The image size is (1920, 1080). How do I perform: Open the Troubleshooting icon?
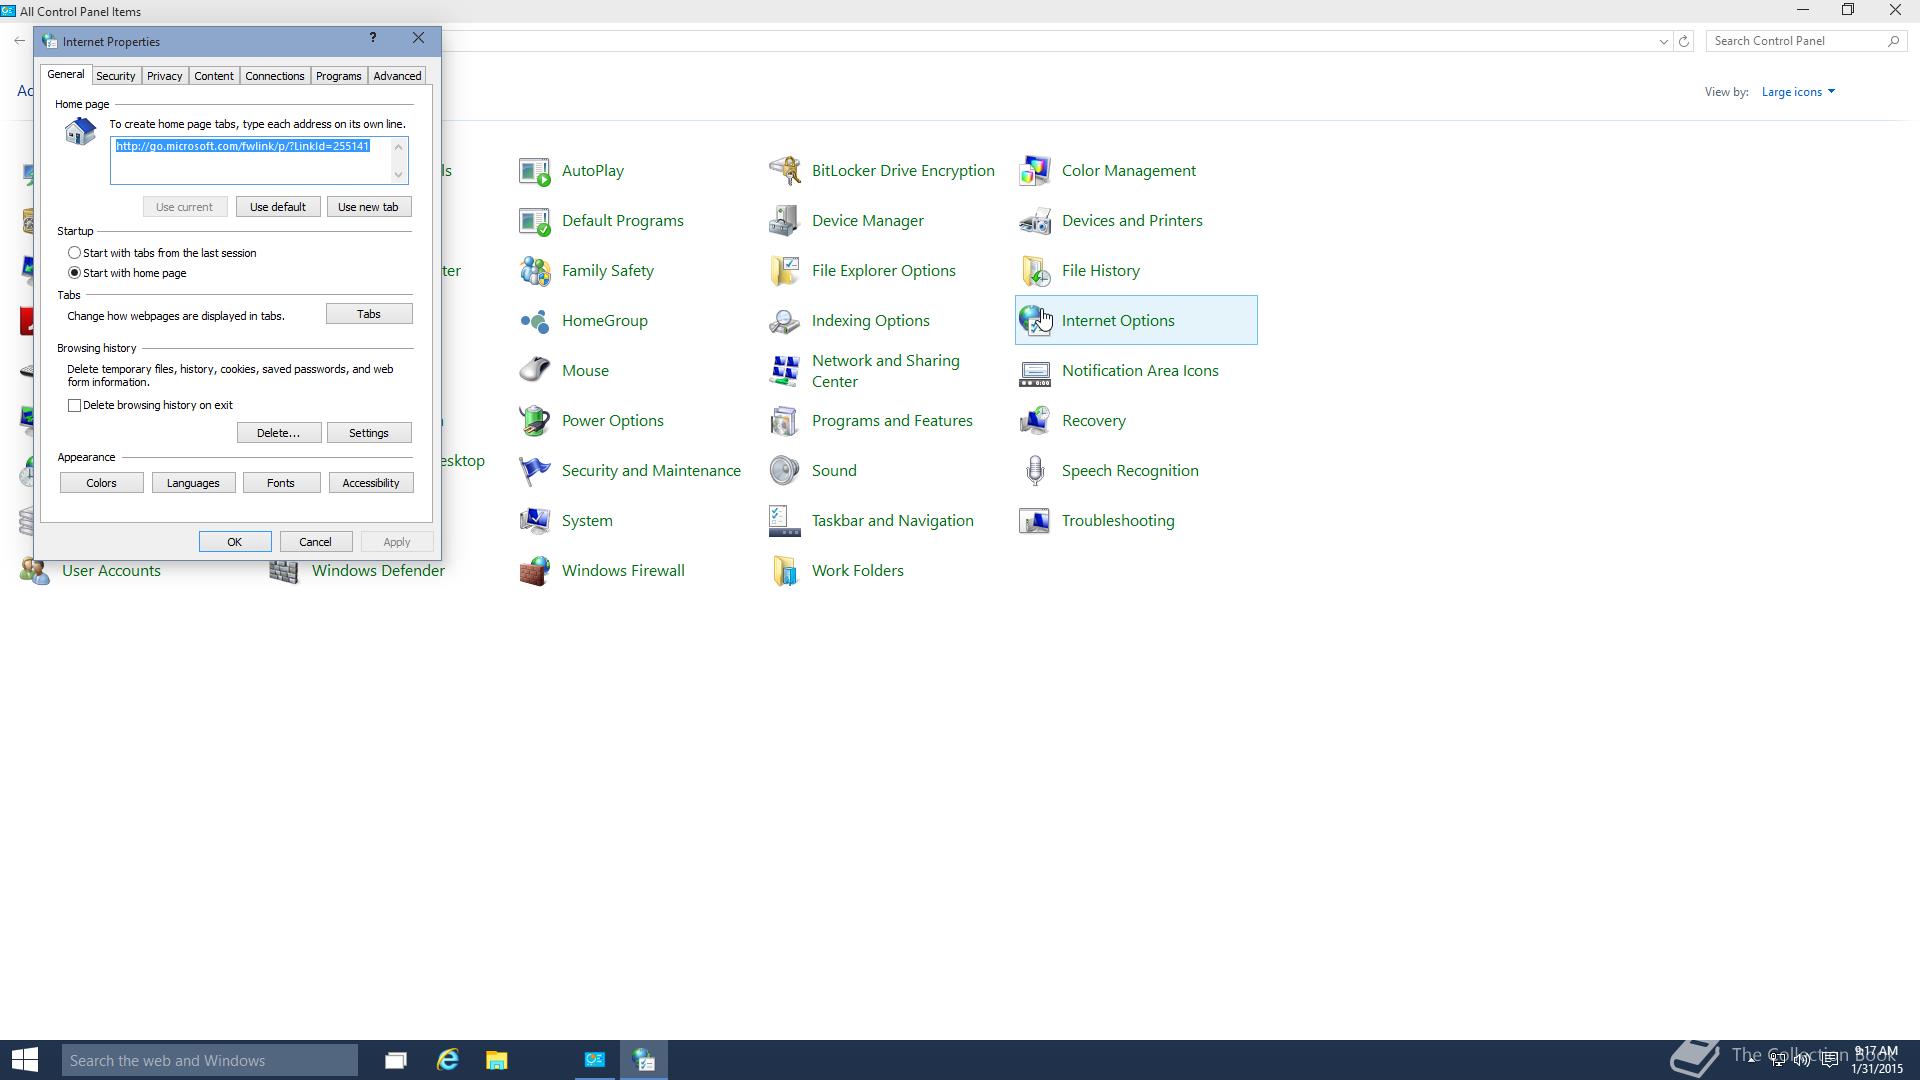click(1035, 521)
